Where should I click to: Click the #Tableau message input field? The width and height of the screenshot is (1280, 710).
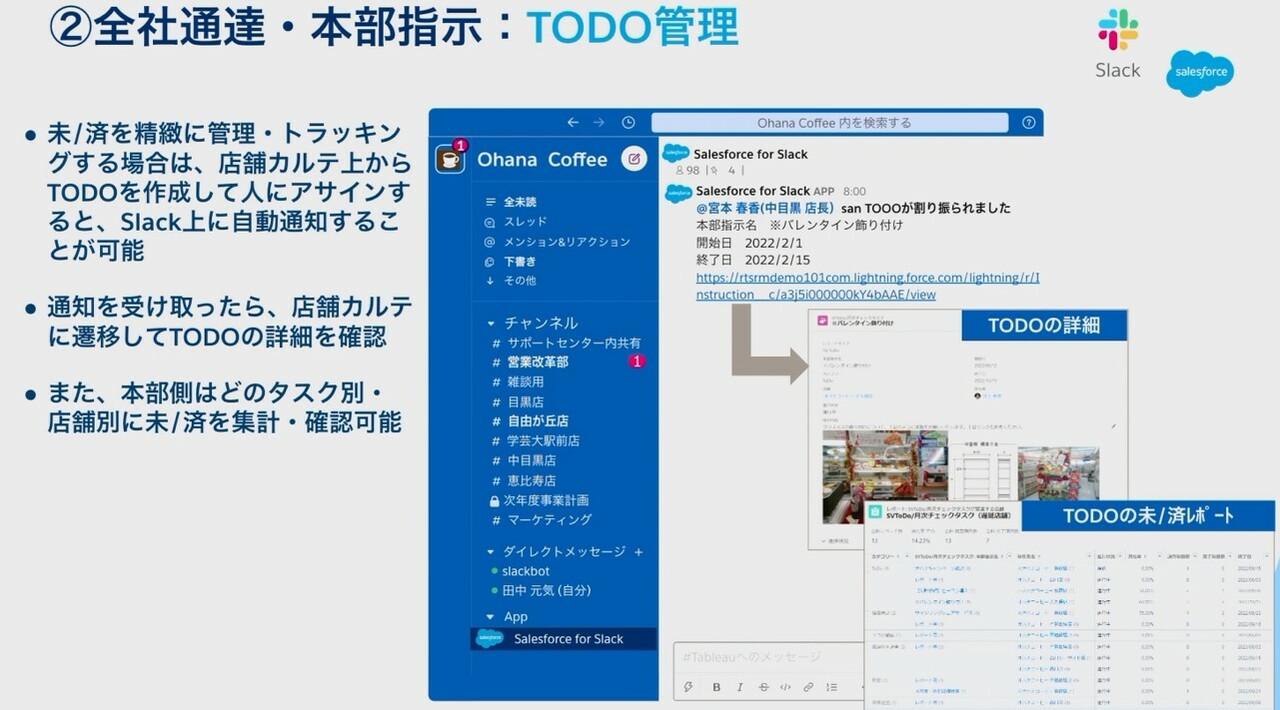coord(770,657)
